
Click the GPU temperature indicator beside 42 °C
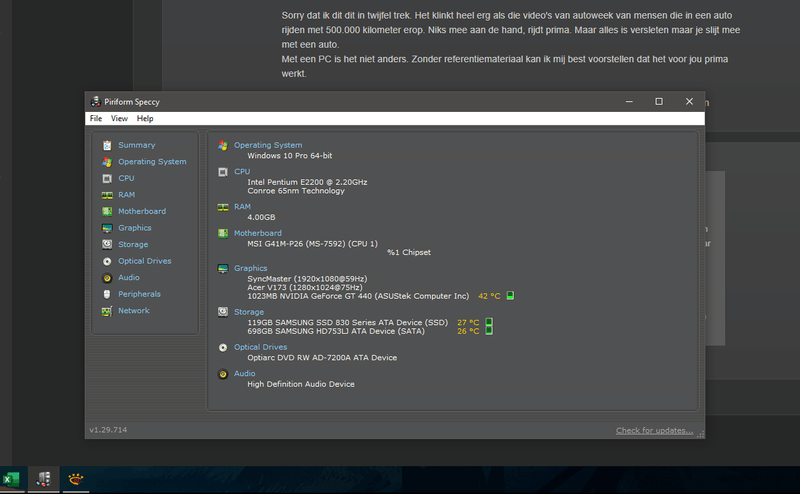(x=510, y=295)
